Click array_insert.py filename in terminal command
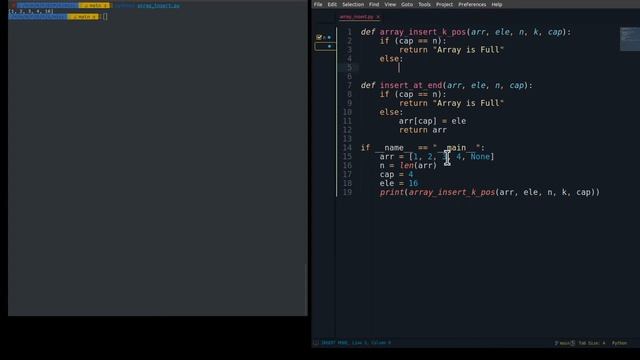 (158, 6)
